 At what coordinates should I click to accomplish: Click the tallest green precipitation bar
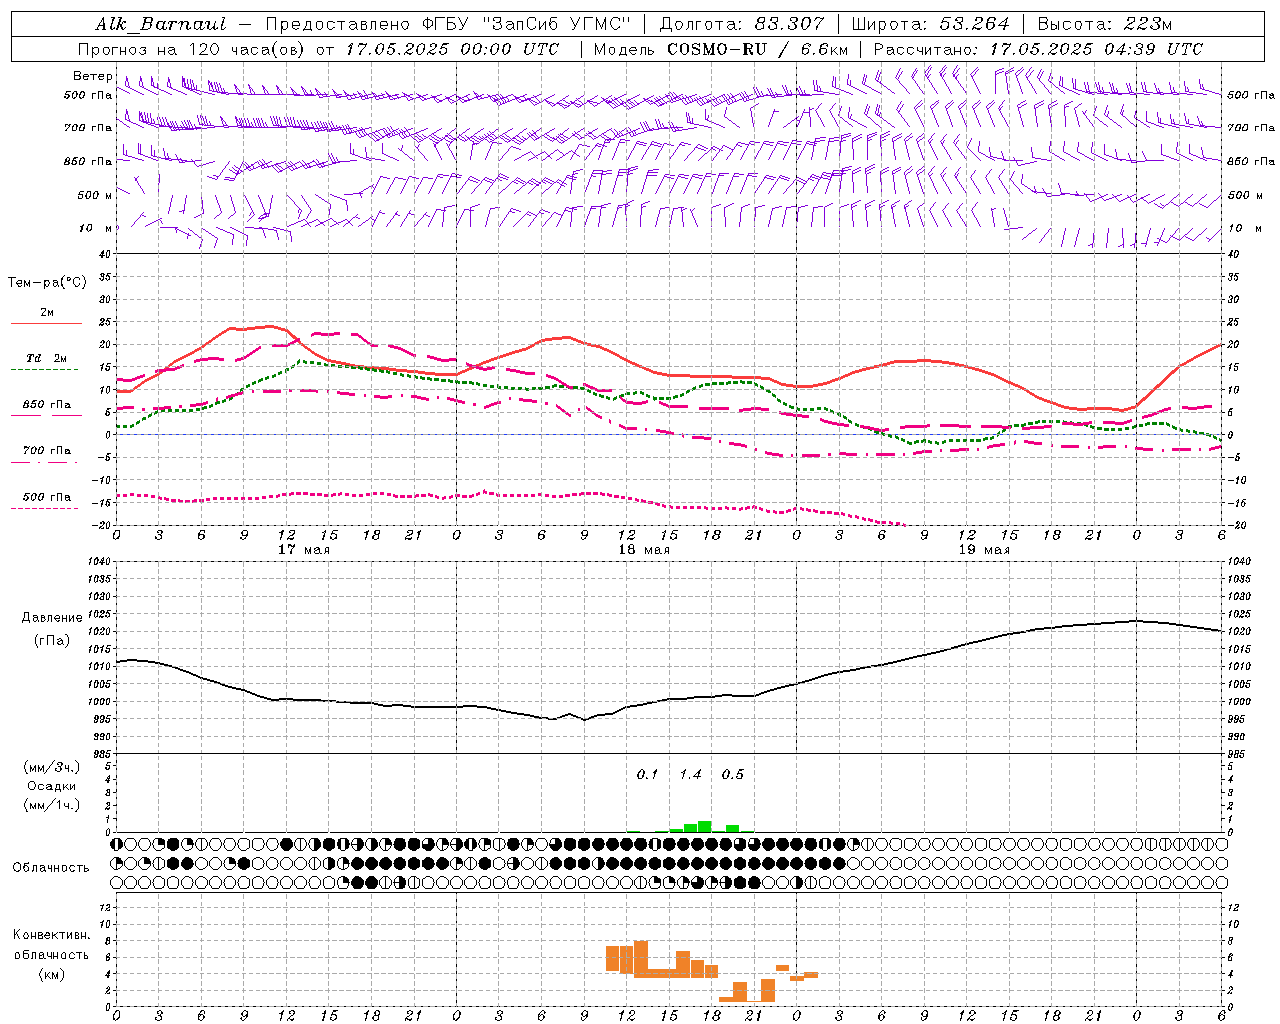705,826
